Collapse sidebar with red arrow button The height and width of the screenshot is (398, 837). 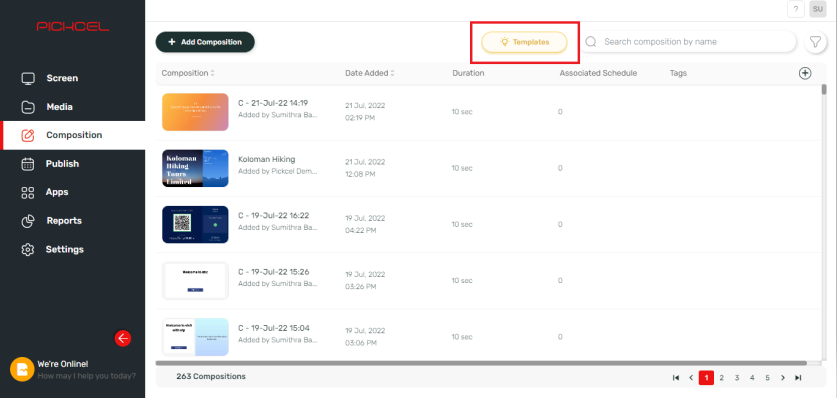pyautogui.click(x=123, y=338)
